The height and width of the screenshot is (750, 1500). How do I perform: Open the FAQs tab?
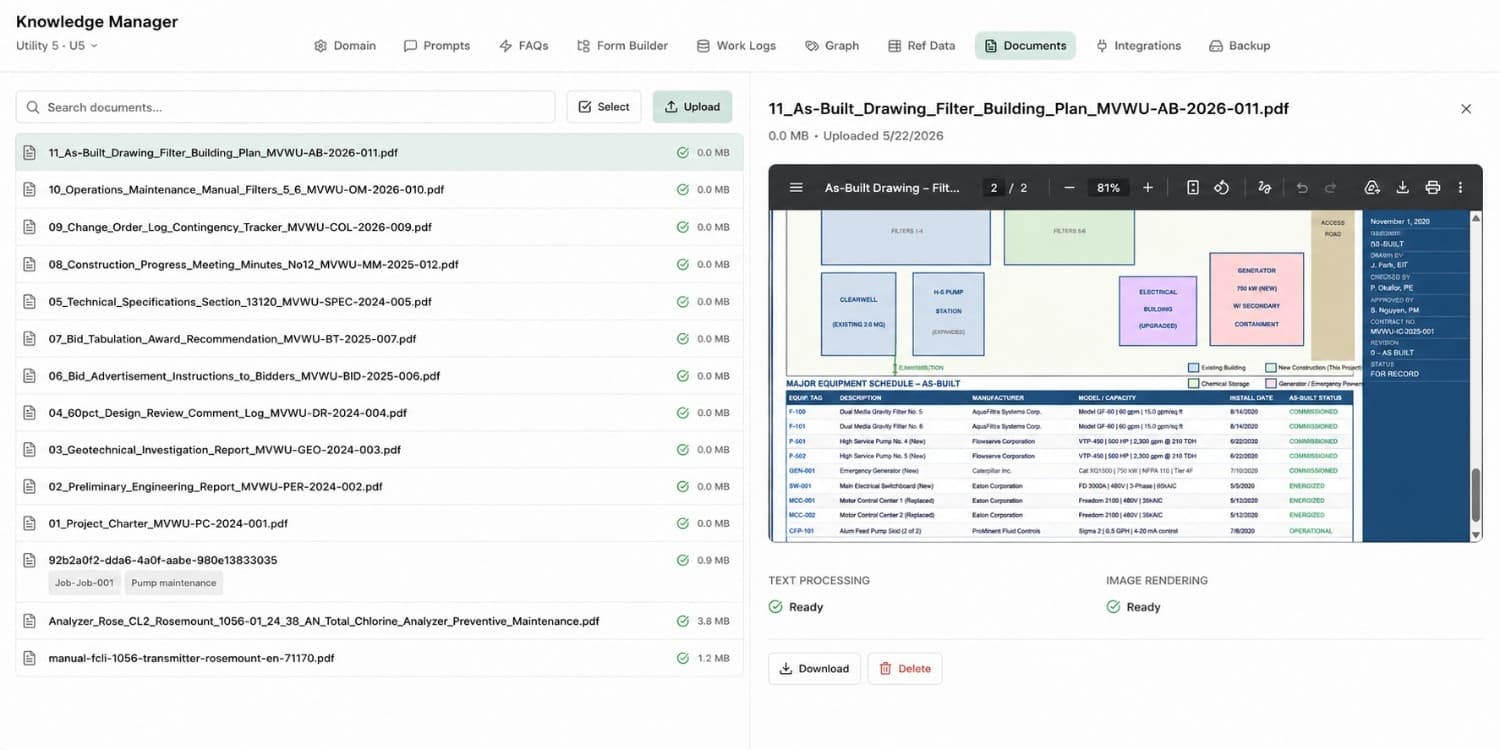(x=524, y=45)
